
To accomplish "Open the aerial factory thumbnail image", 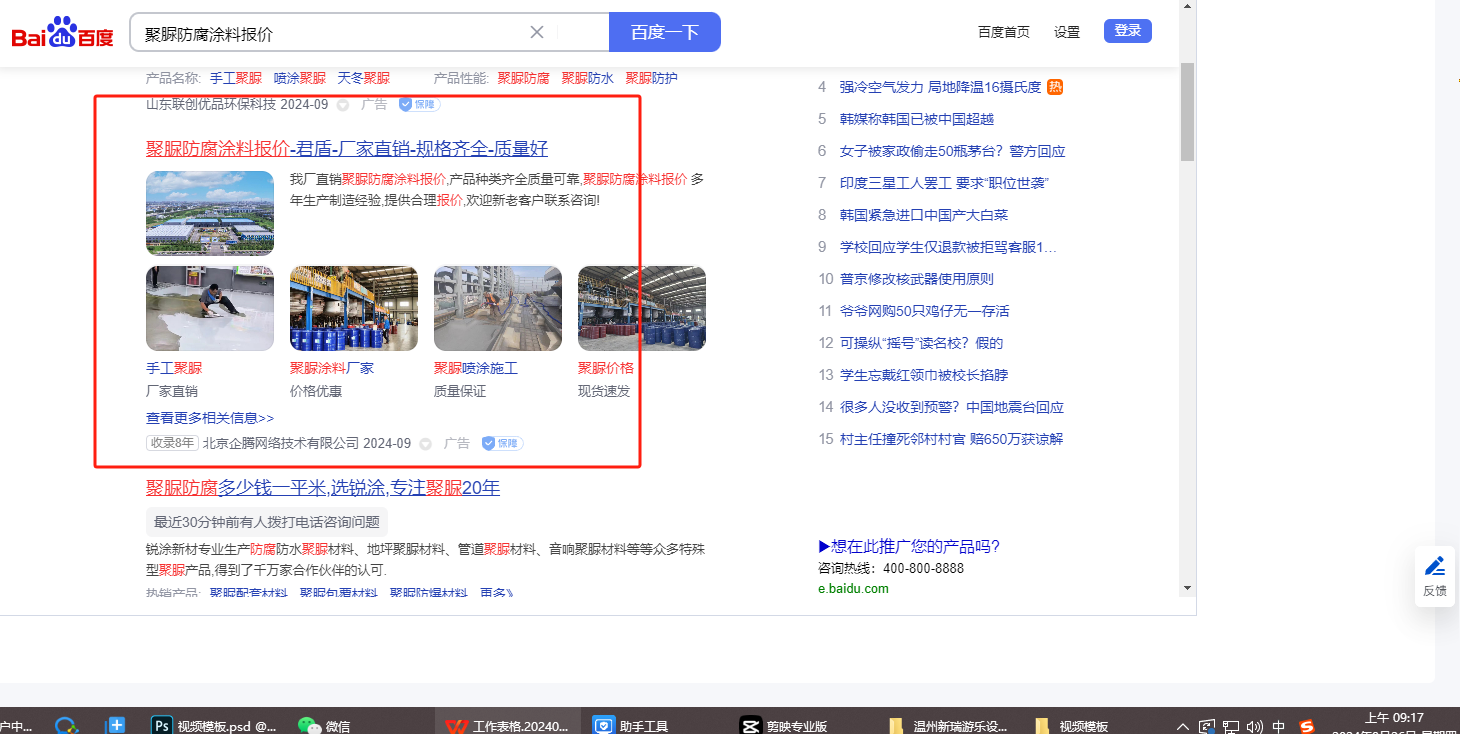I will 210,213.
